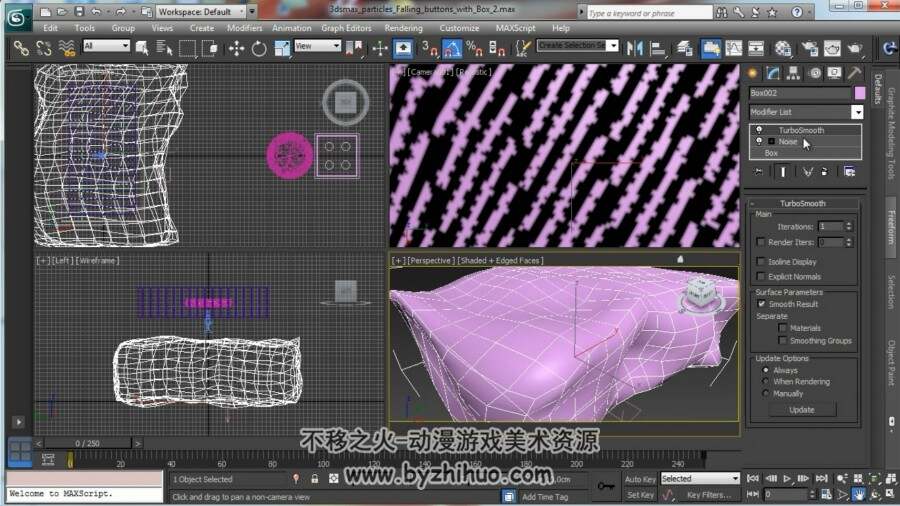
Task: Open the Edit menu
Action: pyautogui.click(x=51, y=28)
